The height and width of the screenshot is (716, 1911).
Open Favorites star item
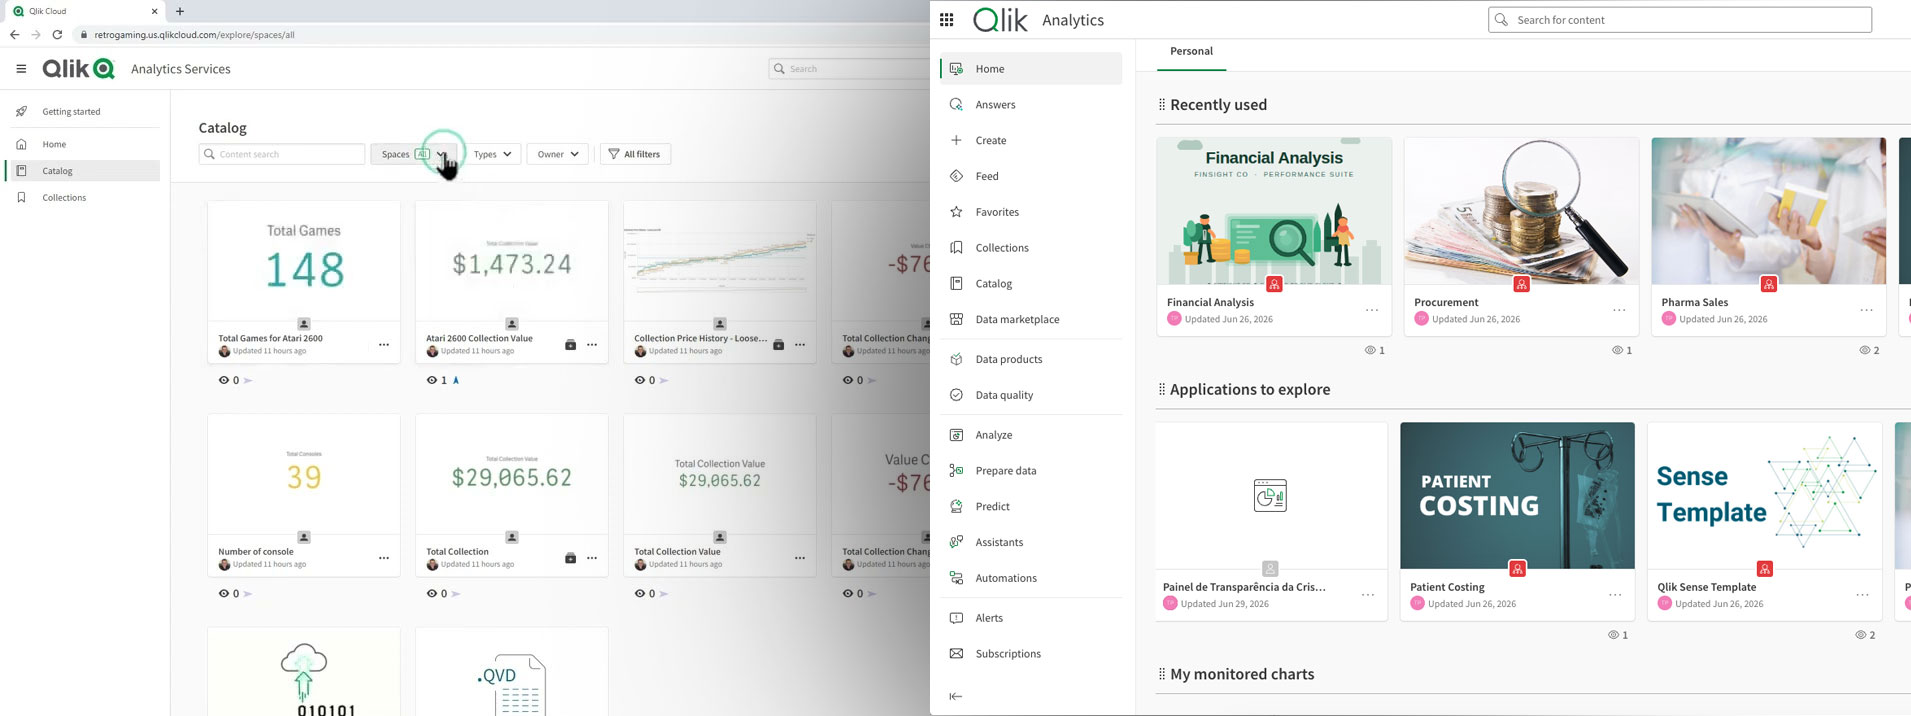[x=1031, y=212]
